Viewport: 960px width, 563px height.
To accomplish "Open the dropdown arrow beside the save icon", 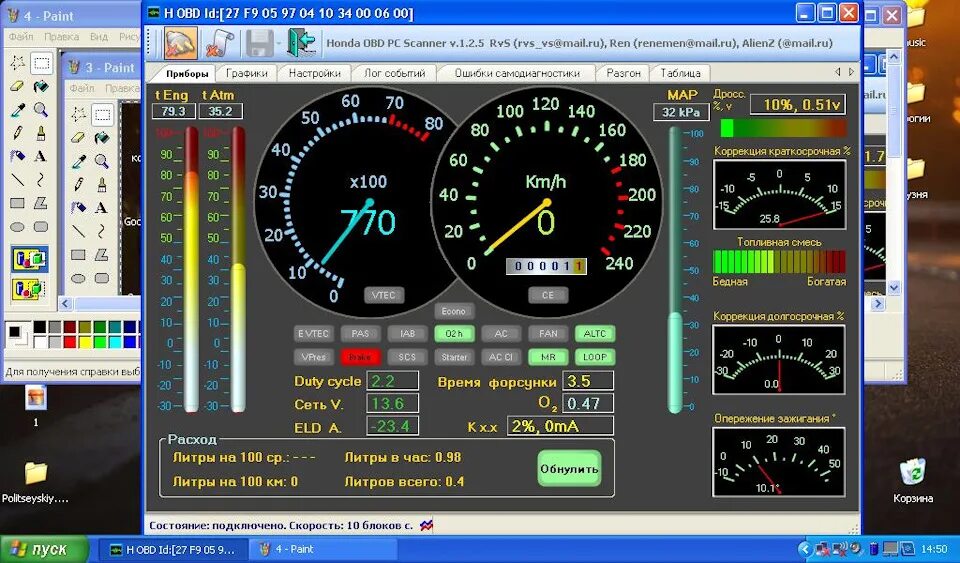I will tap(279, 44).
